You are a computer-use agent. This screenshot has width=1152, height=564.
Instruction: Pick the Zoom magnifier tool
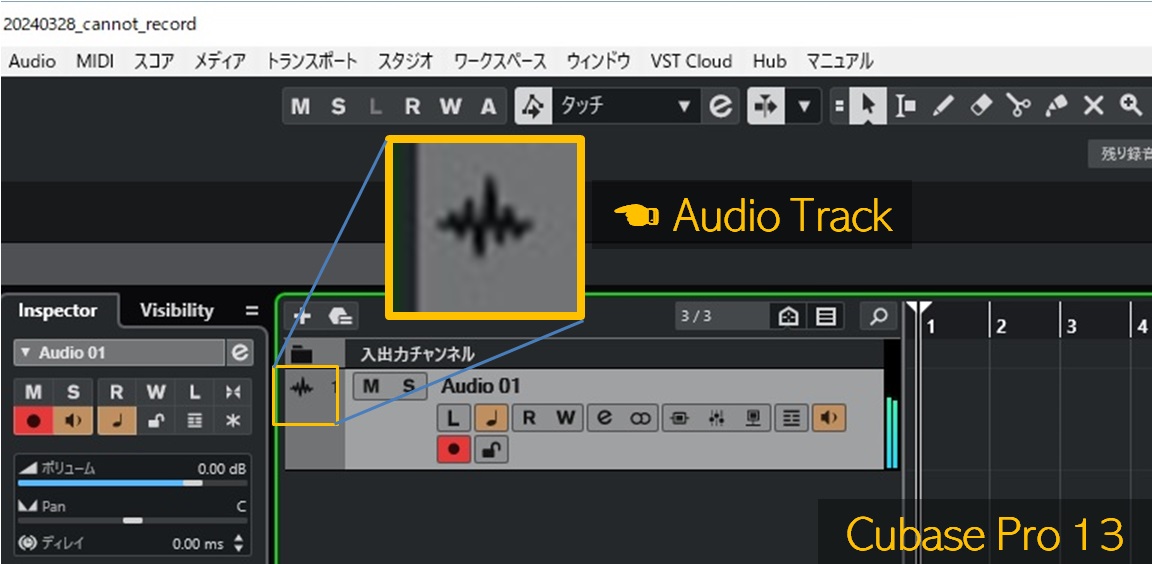pyautogui.click(x=1131, y=106)
